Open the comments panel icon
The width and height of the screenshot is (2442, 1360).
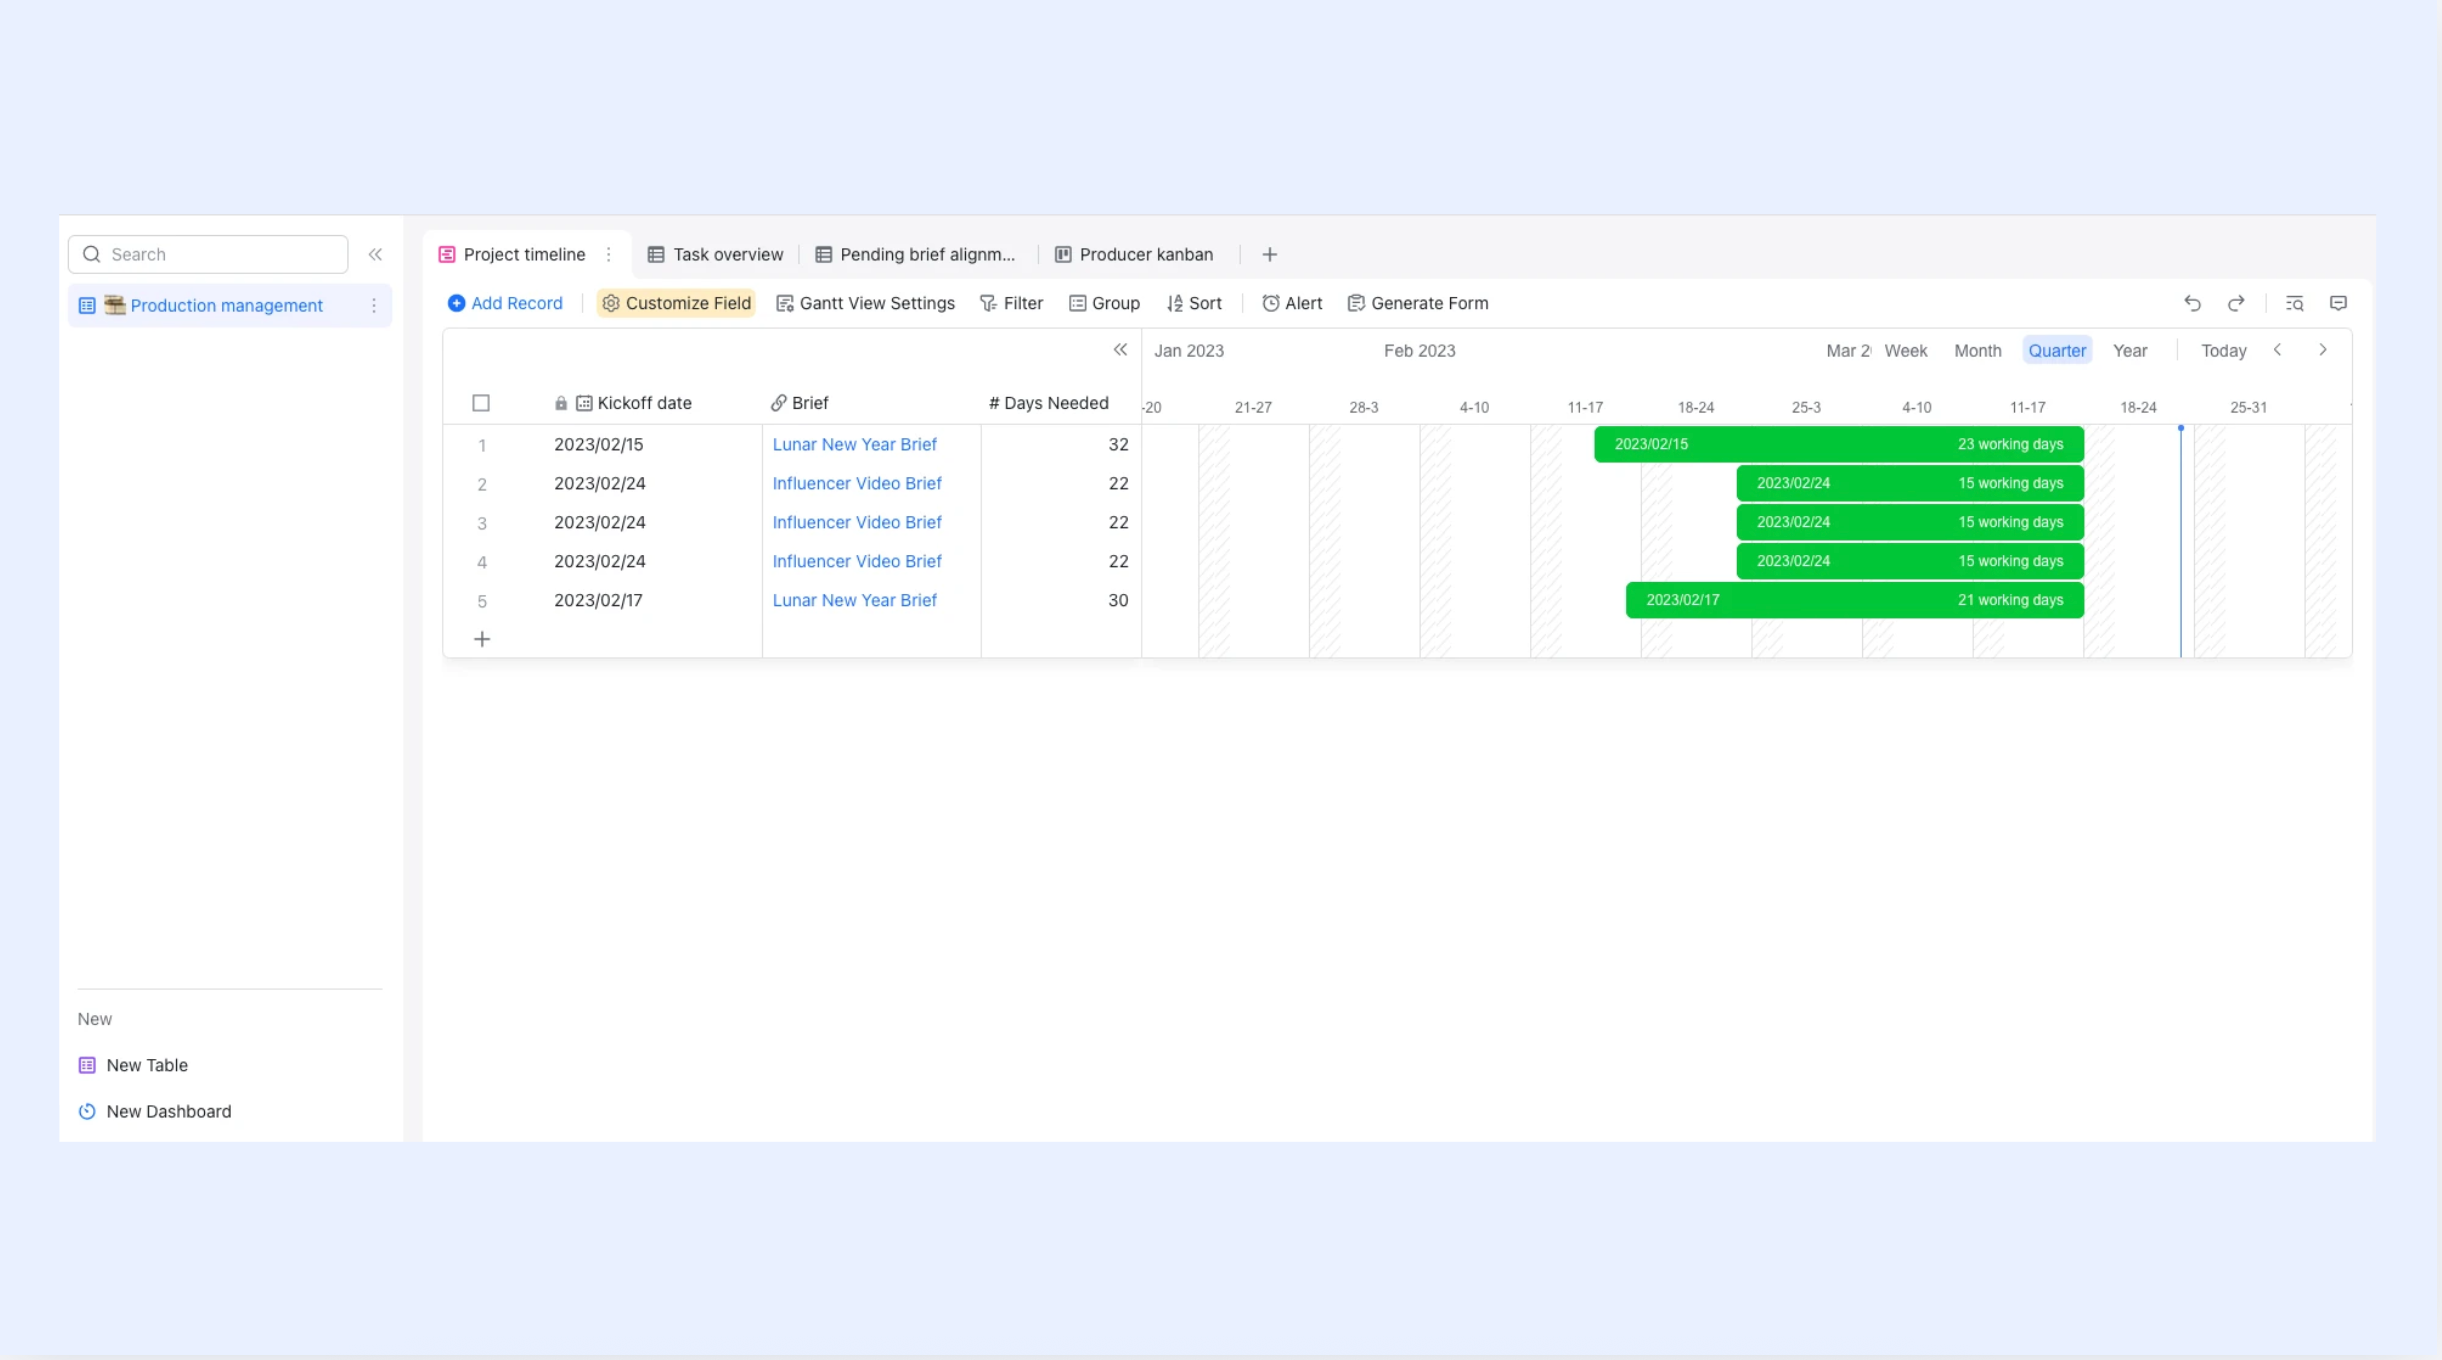point(2338,303)
